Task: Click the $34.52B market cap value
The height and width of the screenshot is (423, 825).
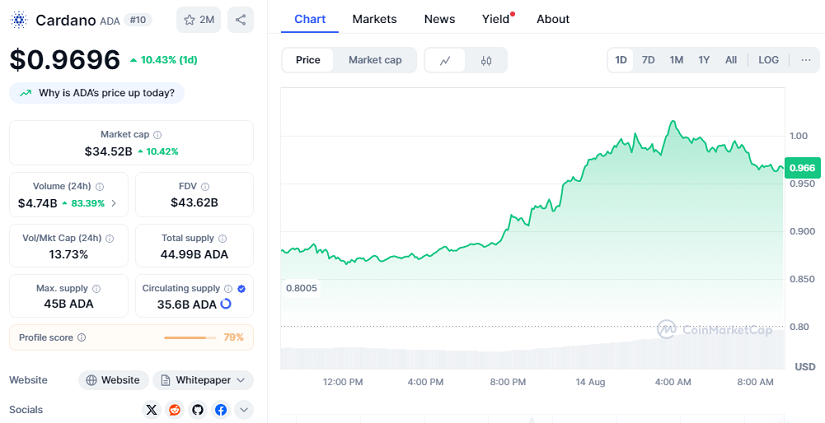Action: [108, 152]
